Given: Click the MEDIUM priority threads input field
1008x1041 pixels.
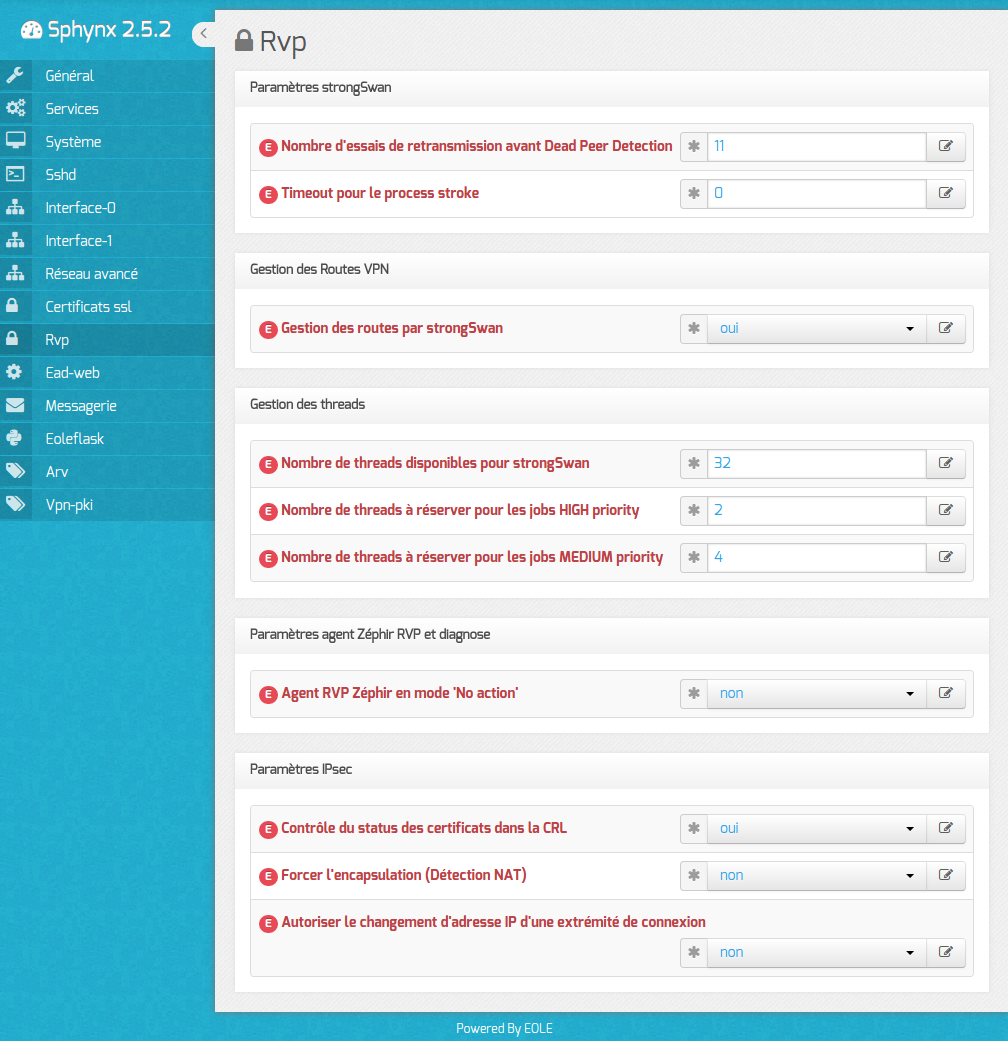Looking at the screenshot, I should (x=817, y=558).
